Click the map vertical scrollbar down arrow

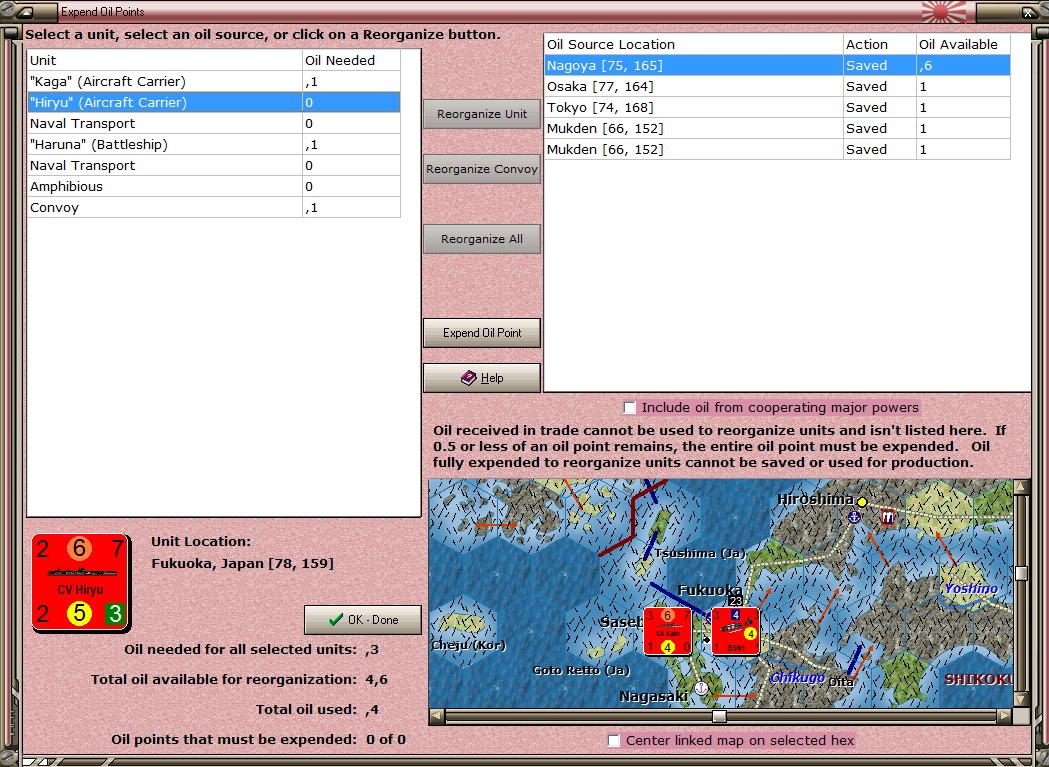click(1021, 699)
